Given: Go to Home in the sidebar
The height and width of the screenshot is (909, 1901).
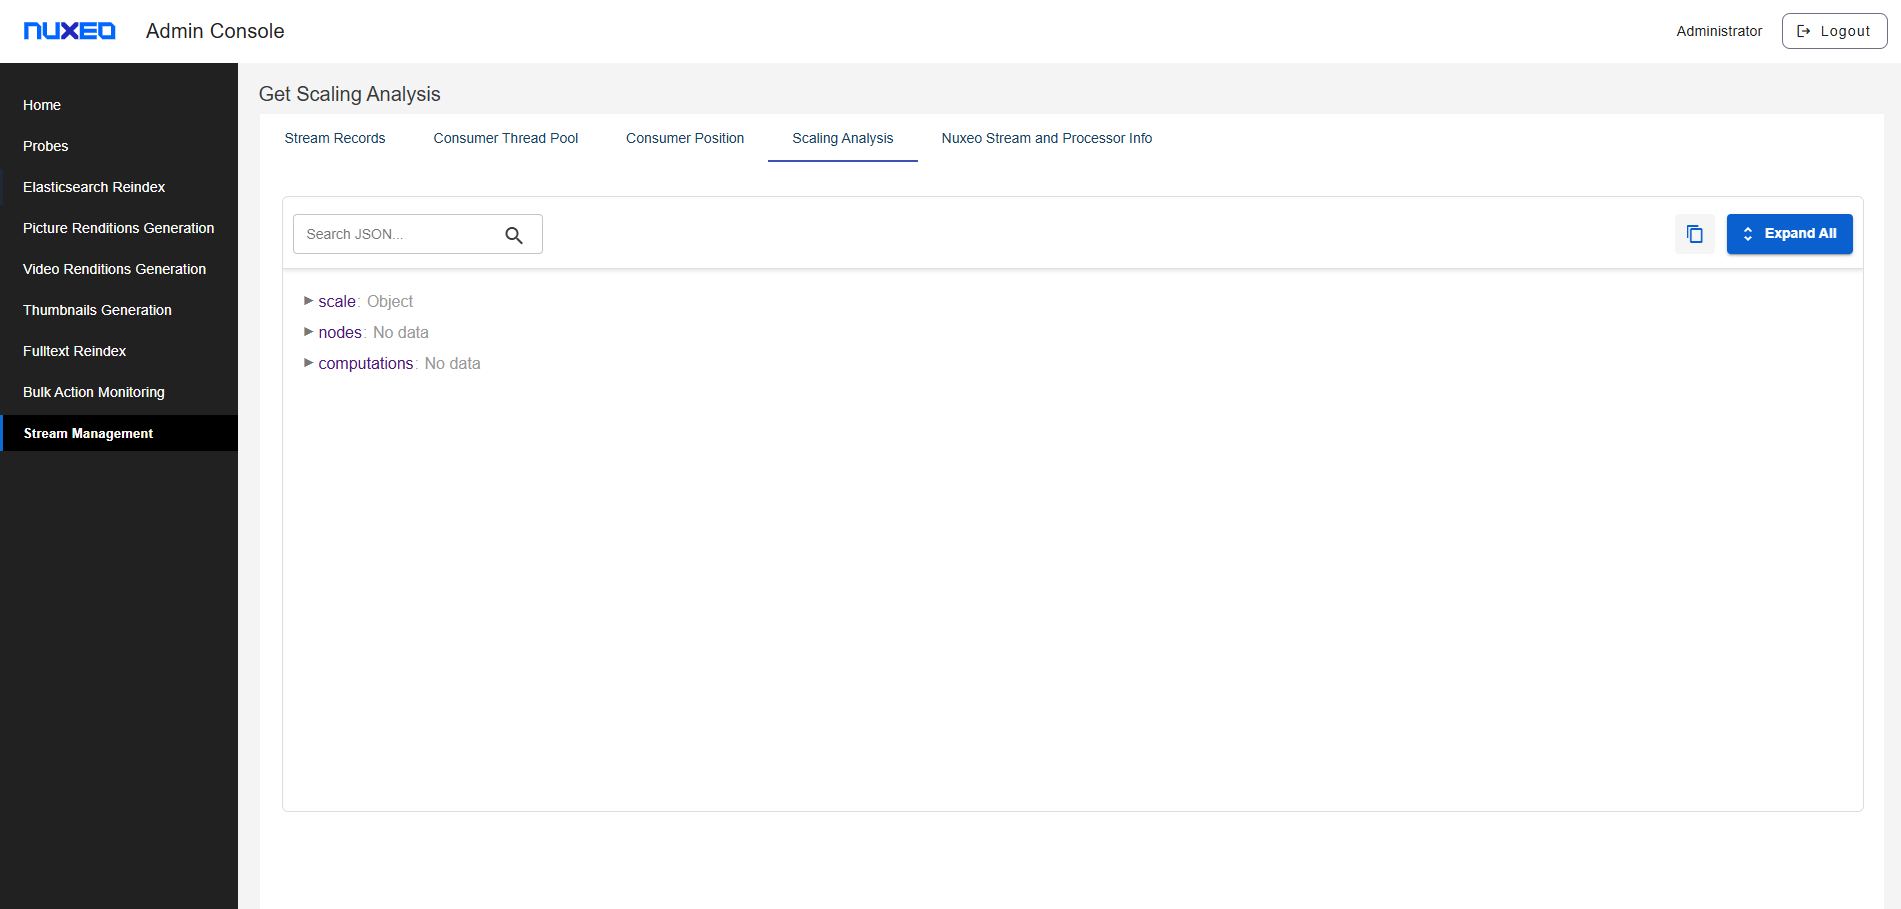Looking at the screenshot, I should (42, 105).
